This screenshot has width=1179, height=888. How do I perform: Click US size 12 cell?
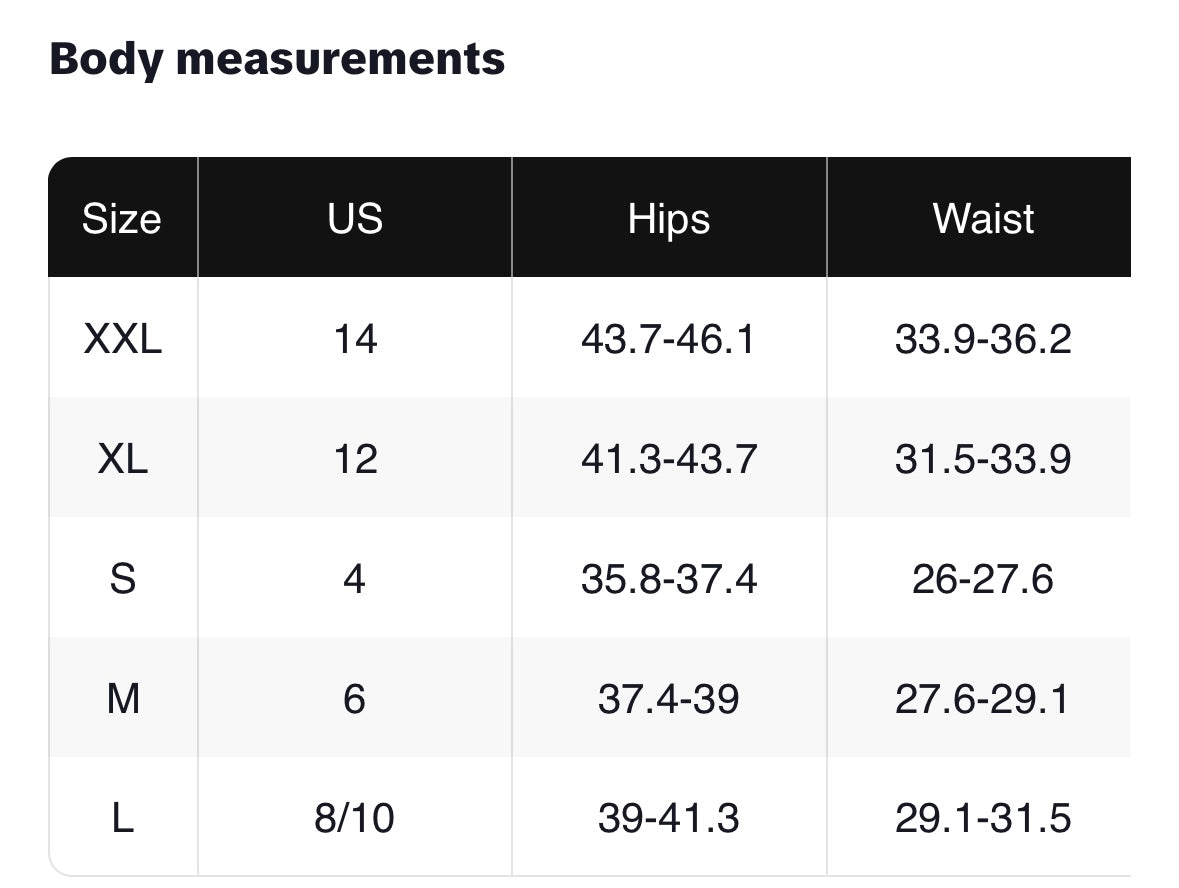(355, 459)
